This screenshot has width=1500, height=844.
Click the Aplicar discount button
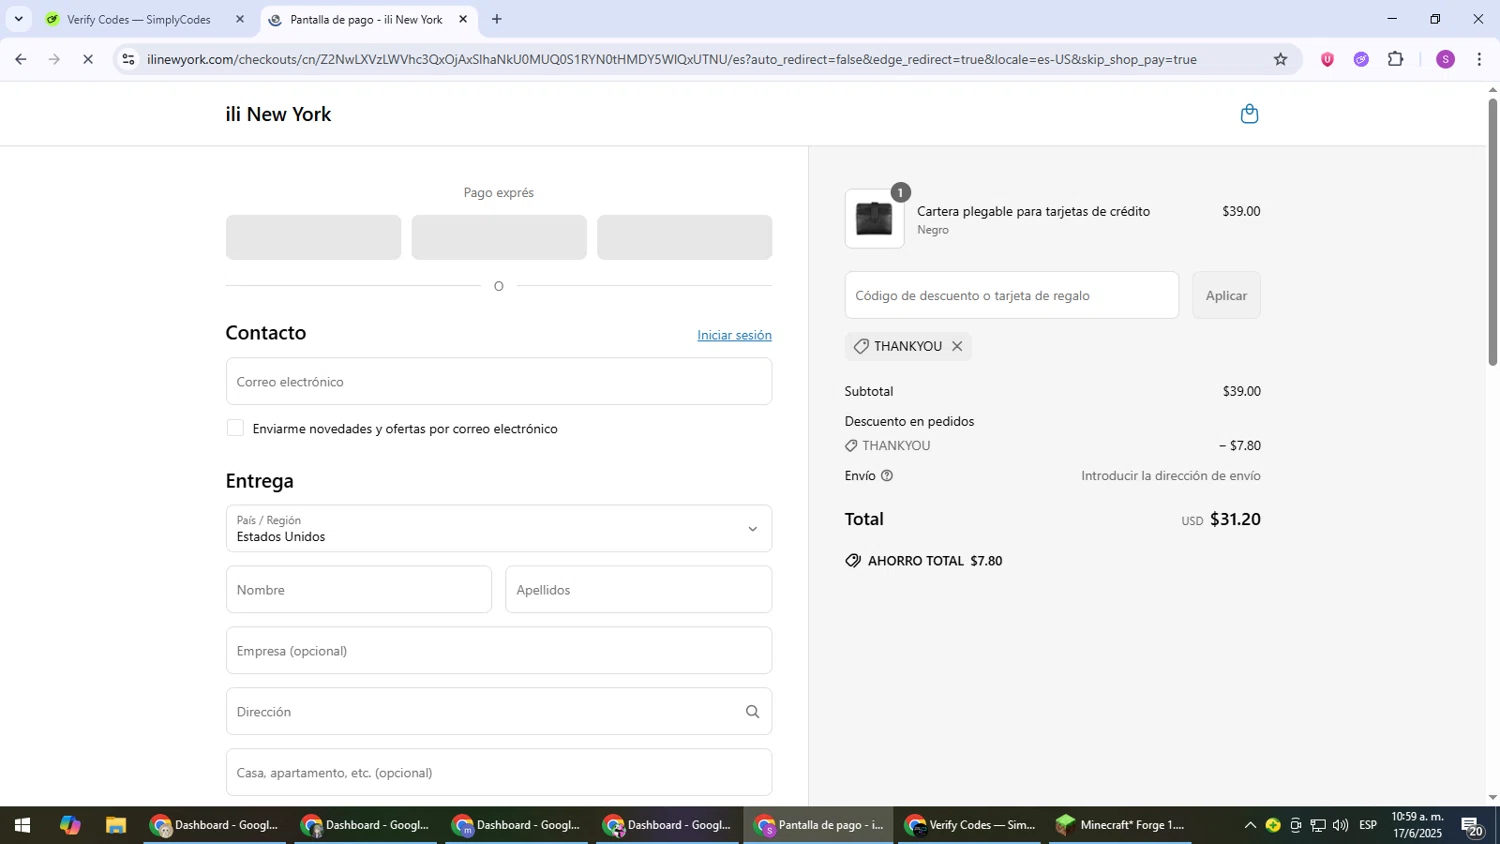click(x=1226, y=295)
